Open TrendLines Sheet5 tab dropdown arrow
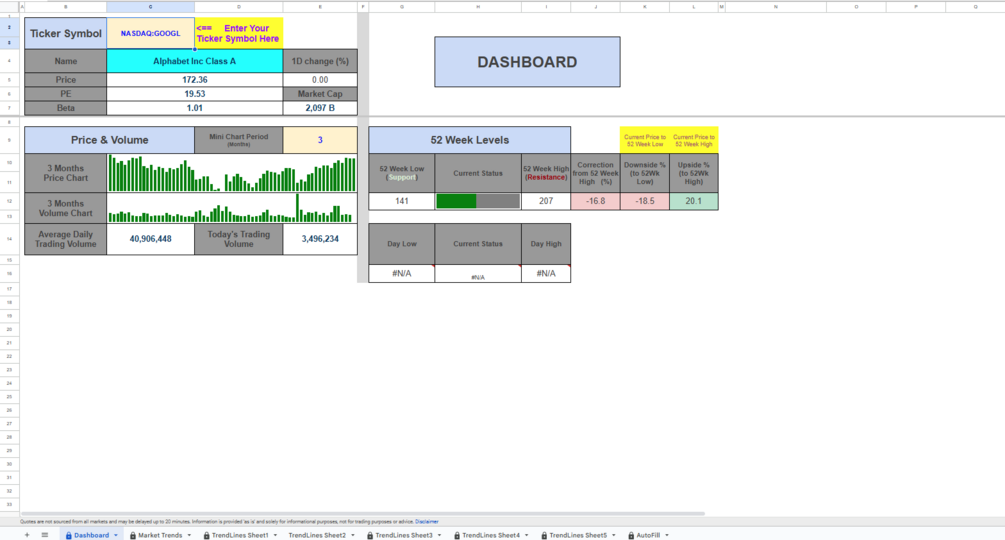 coord(614,536)
